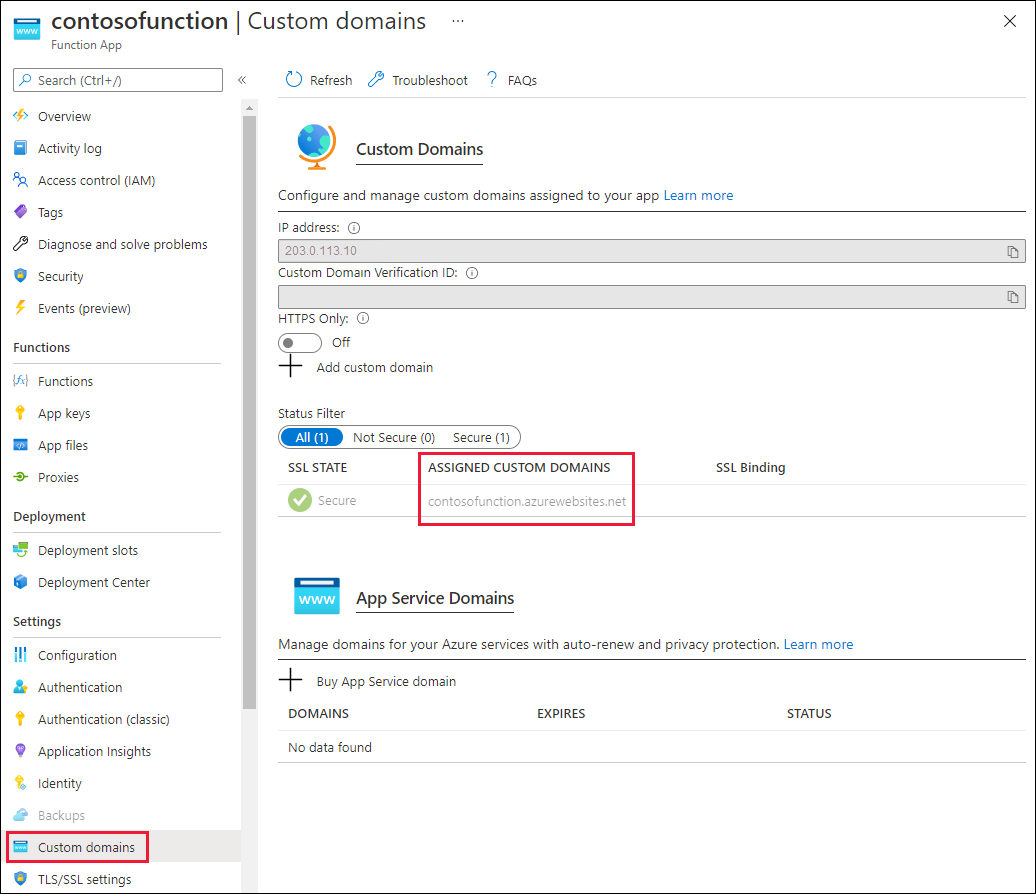Viewport: 1036px width, 894px height.
Task: Collapse the sidebar with the chevron
Action: (x=241, y=80)
